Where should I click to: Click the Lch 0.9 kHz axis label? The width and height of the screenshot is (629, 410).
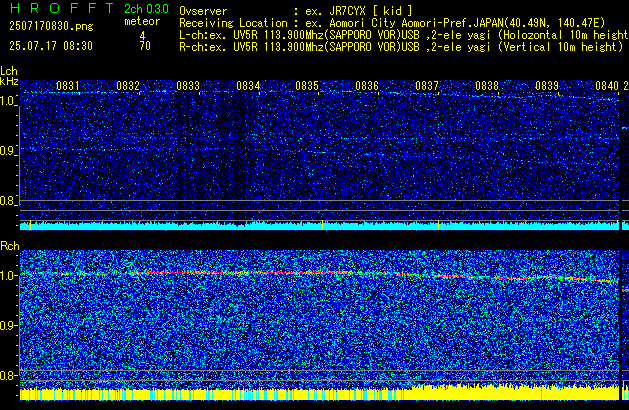coord(8,151)
